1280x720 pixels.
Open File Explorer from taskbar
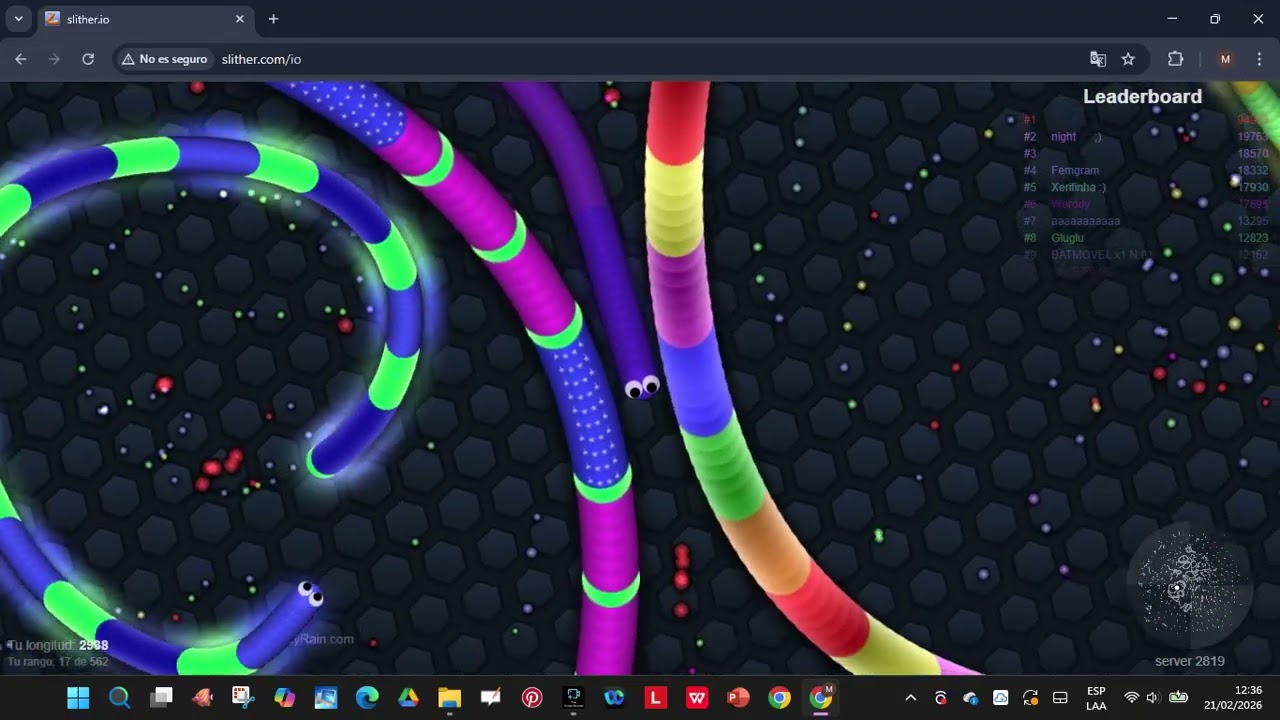(449, 698)
